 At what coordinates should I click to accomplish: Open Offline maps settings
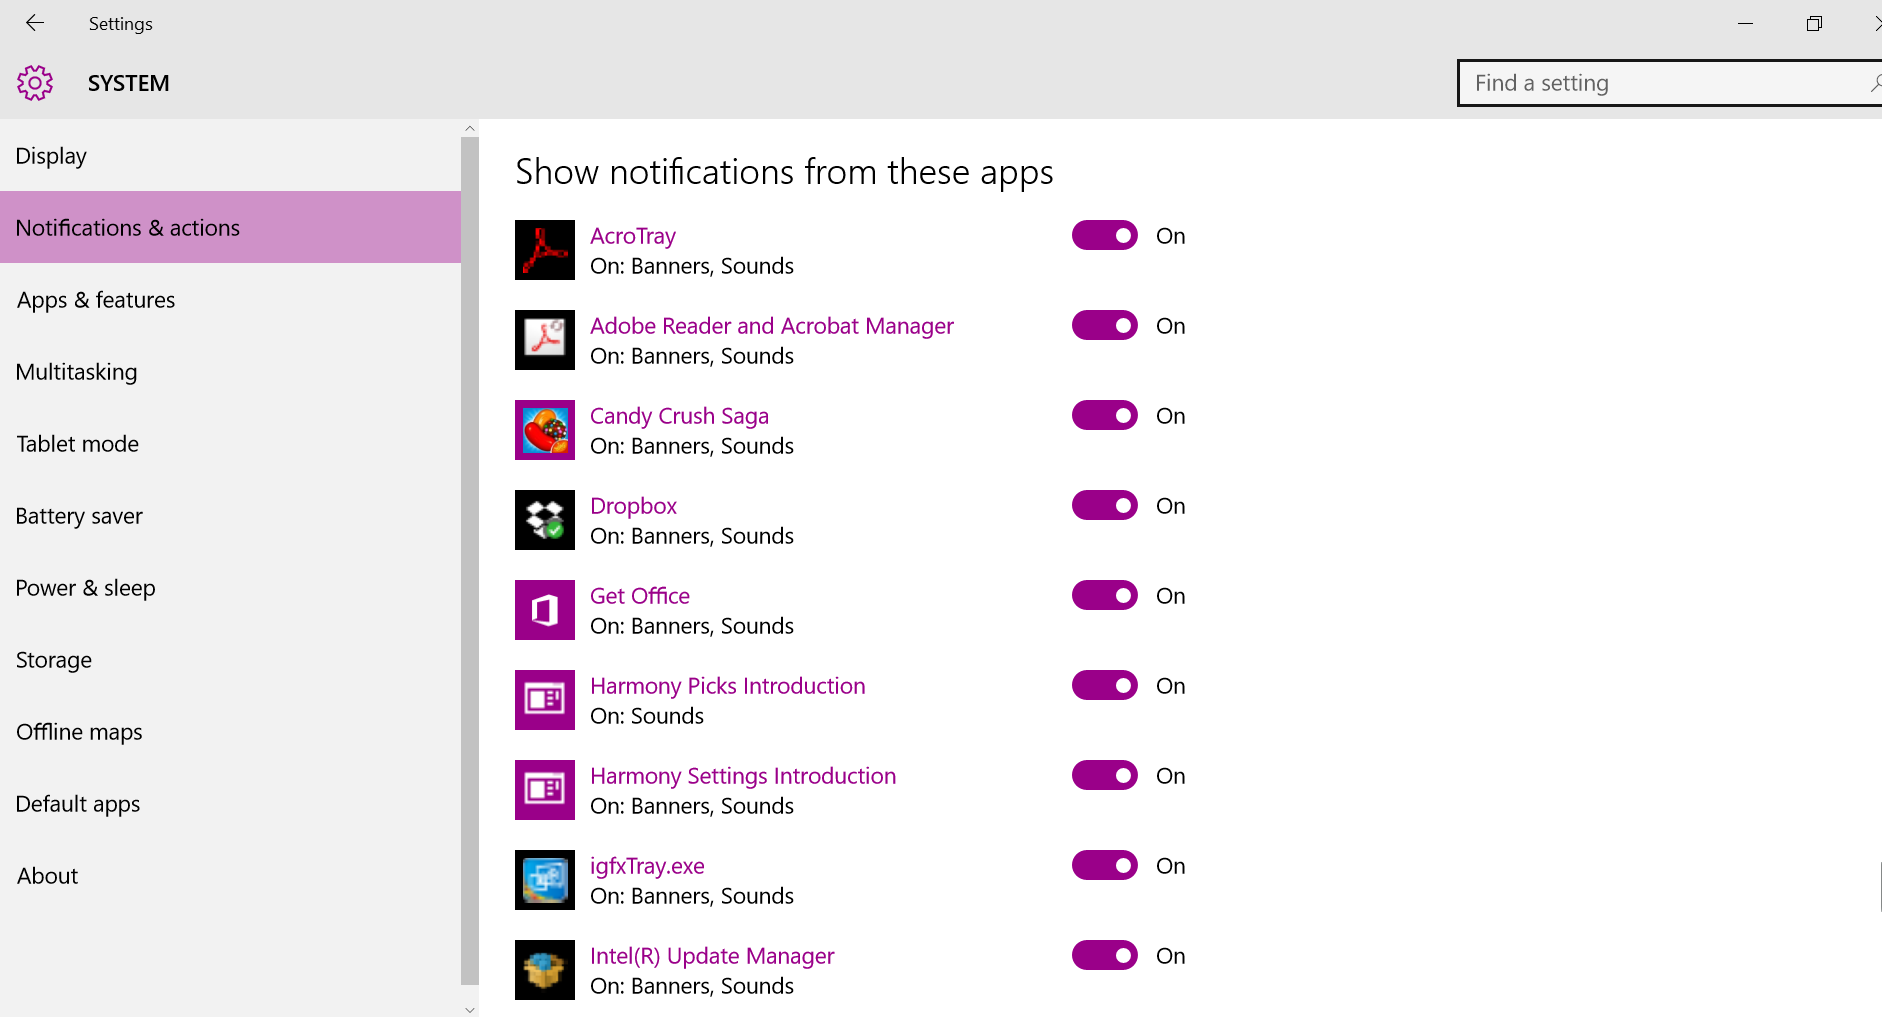[x=230, y=732]
